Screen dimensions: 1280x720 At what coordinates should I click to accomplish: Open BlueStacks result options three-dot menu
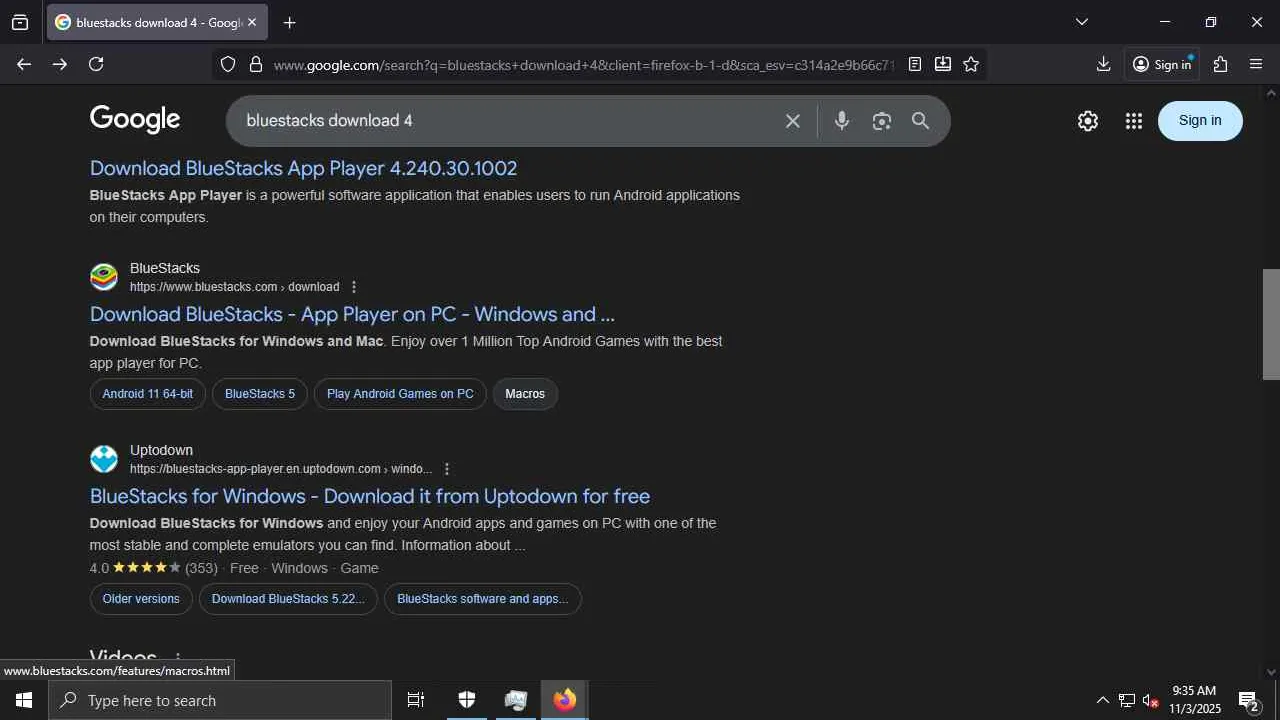[x=354, y=287]
